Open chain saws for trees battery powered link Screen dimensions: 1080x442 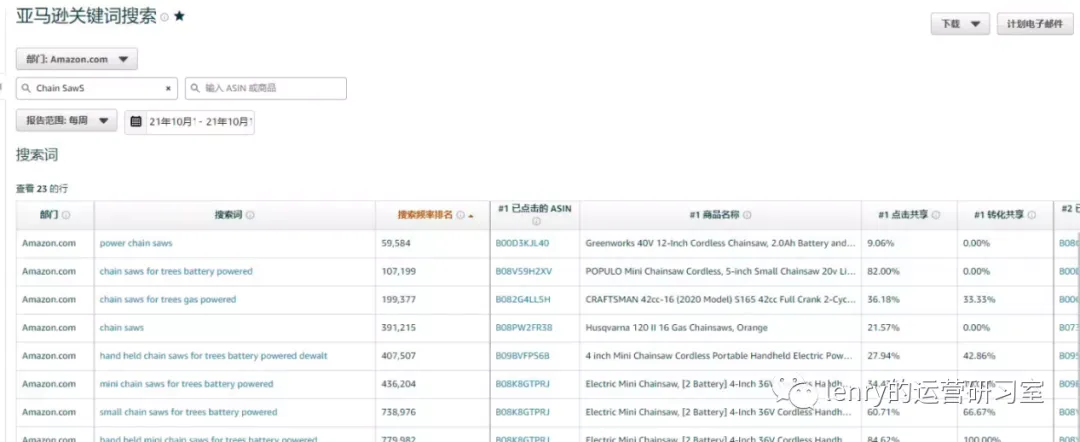[176, 271]
